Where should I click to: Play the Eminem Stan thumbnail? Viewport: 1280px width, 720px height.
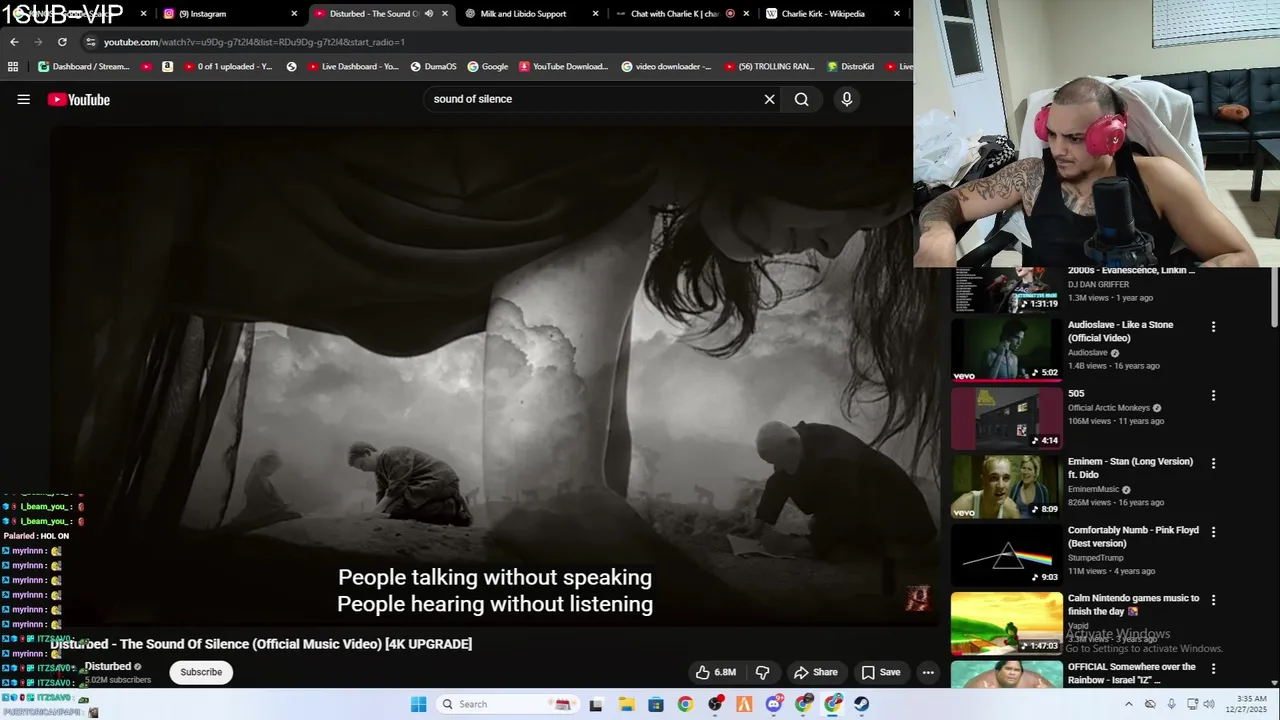(1006, 487)
